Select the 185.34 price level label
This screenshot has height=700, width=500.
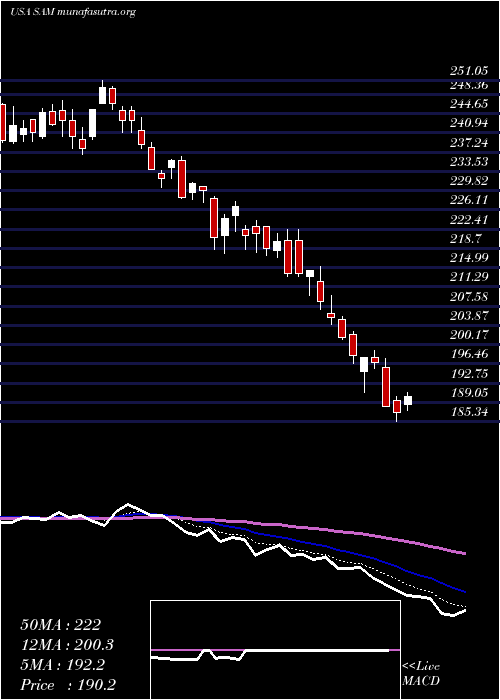468,412
